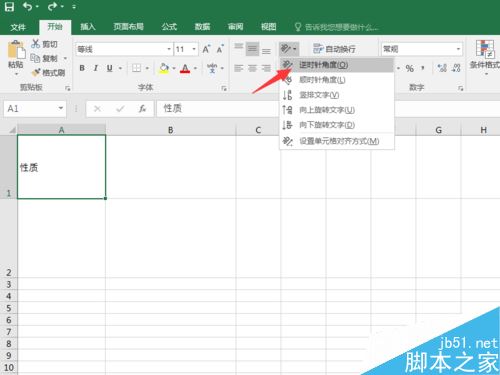
Task: Apply Percent Style (%)
Action: pos(410,68)
